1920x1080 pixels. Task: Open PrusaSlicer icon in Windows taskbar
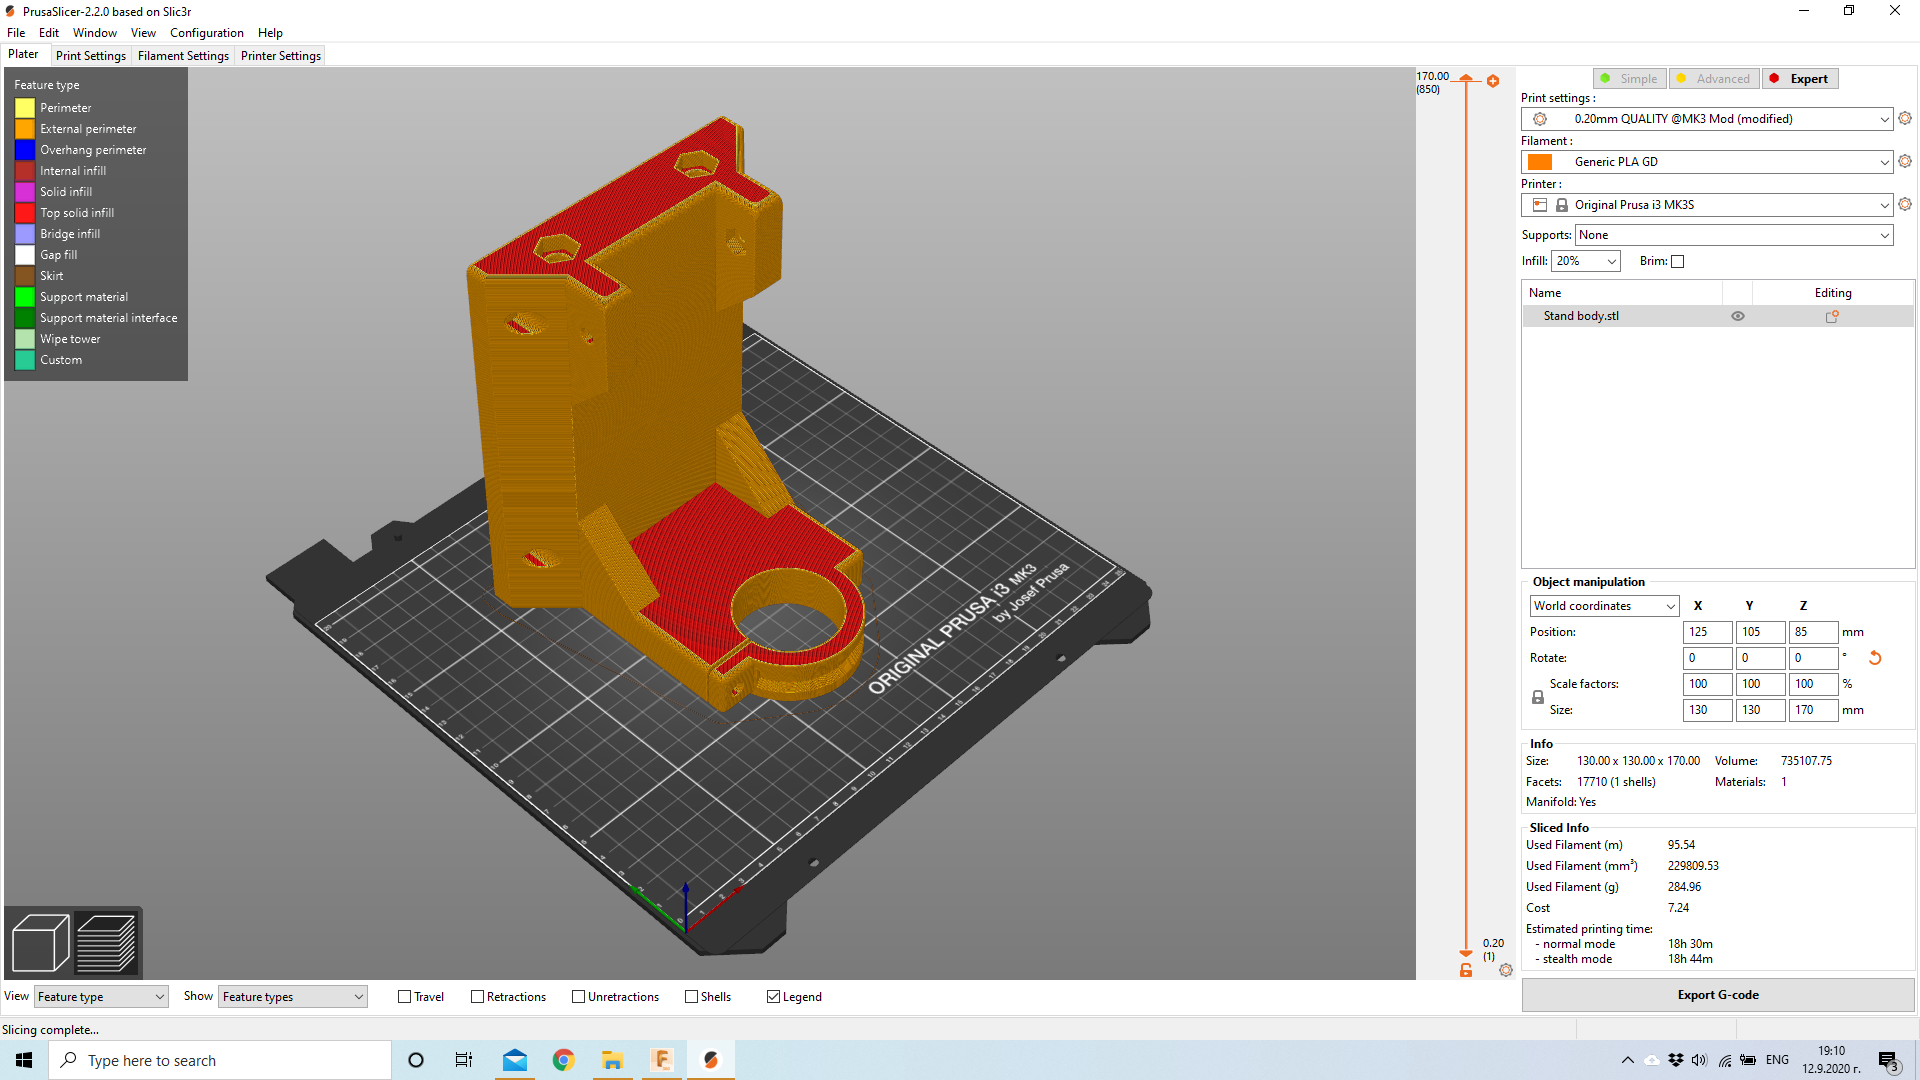(x=711, y=1060)
